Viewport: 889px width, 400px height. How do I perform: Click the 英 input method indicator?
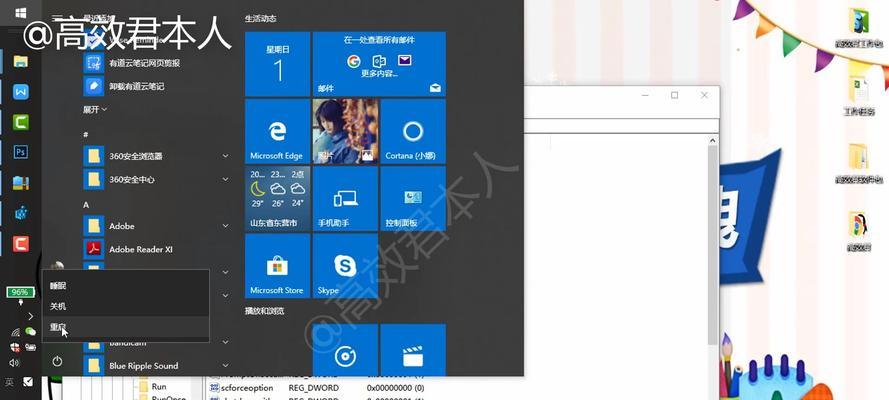[x=10, y=381]
